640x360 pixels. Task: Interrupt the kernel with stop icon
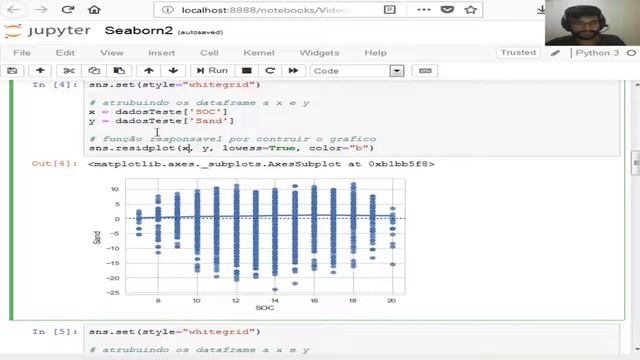pyautogui.click(x=247, y=71)
